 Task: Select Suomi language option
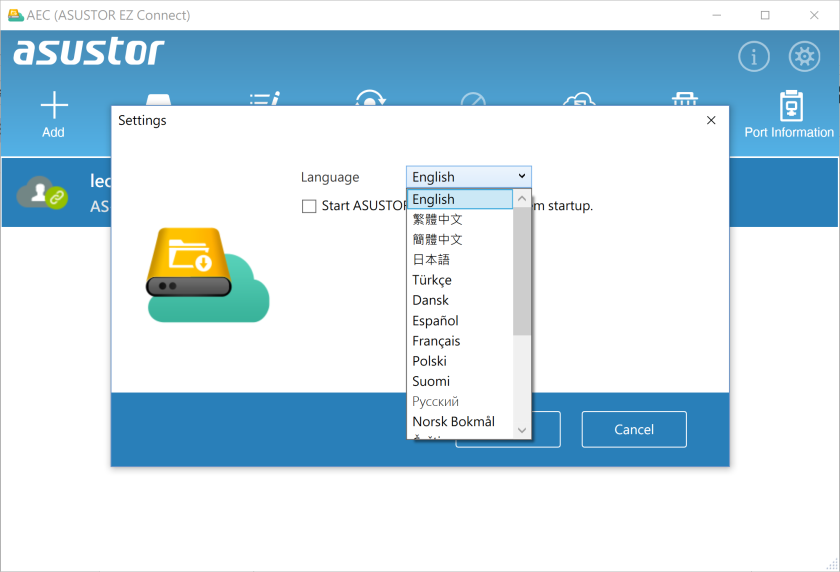tap(460, 381)
